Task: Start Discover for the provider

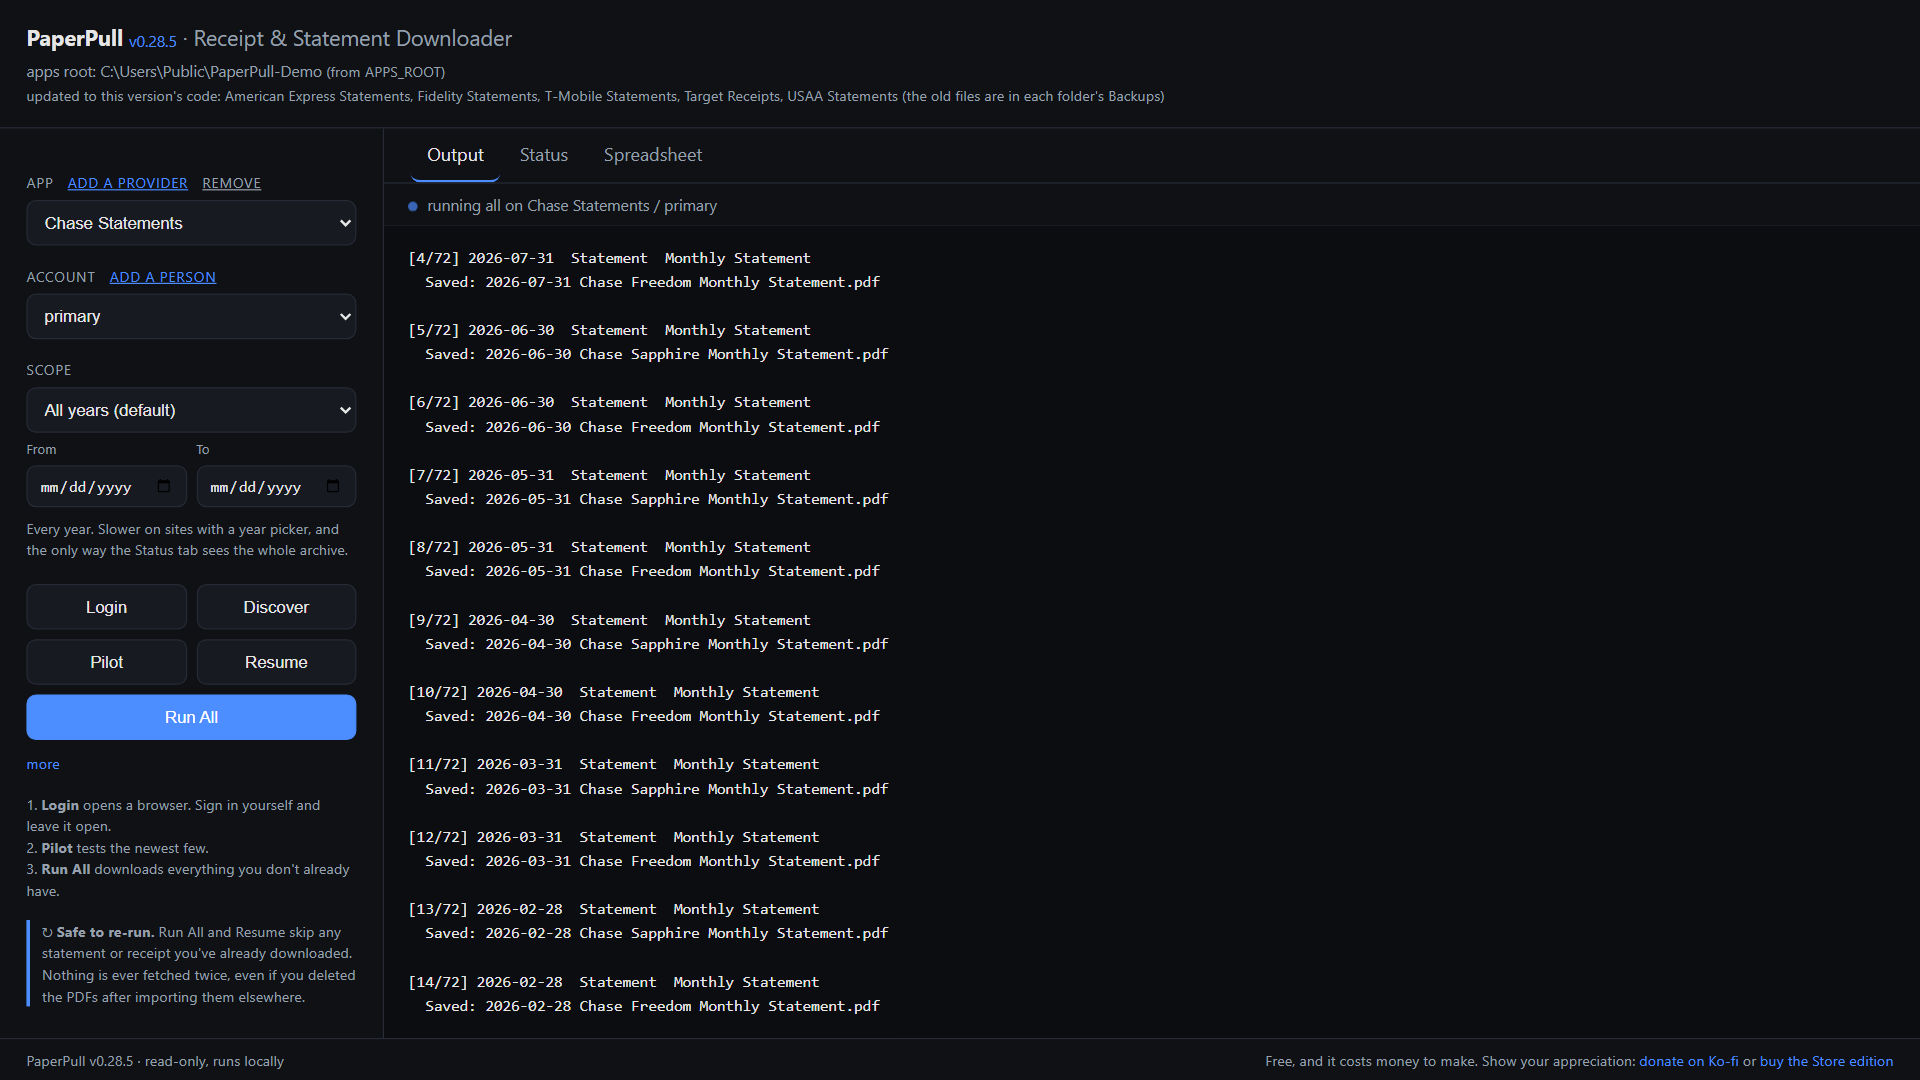Action: pyautogui.click(x=276, y=607)
